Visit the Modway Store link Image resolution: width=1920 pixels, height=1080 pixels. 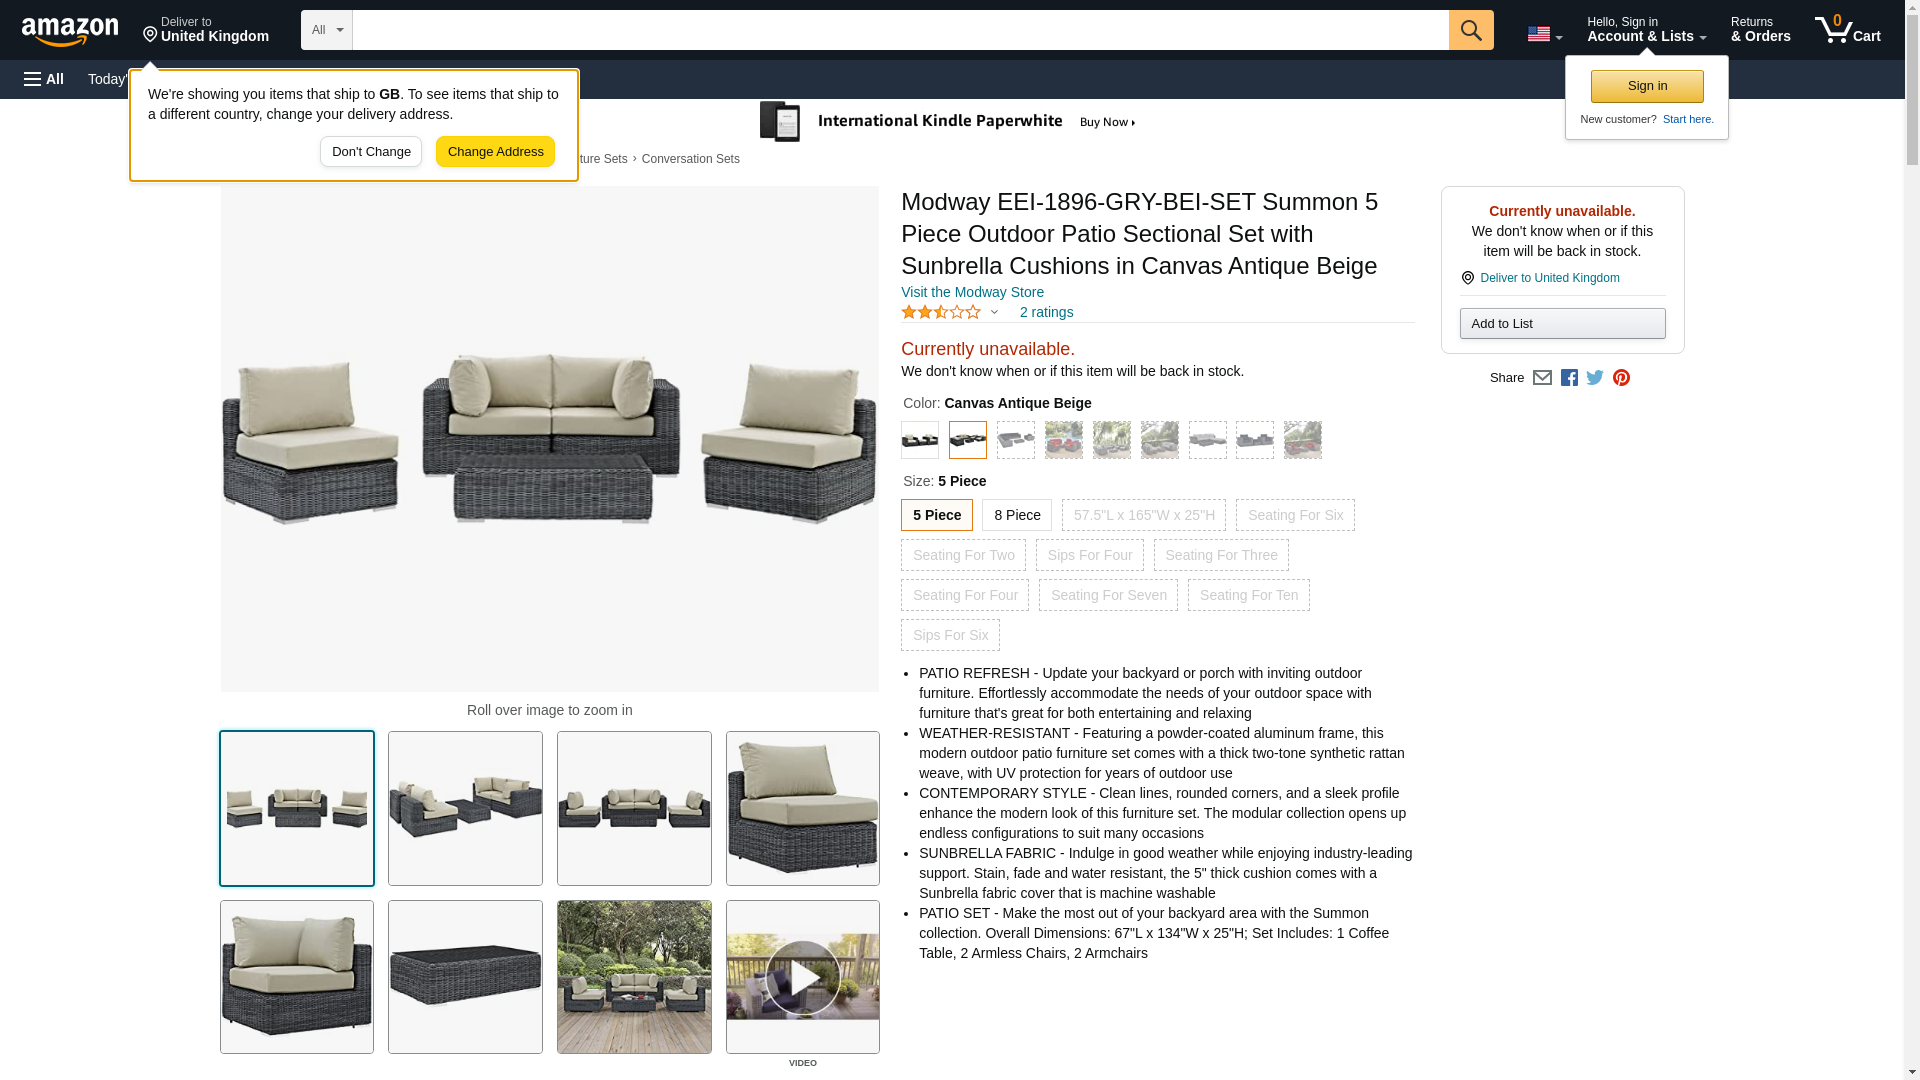(972, 292)
